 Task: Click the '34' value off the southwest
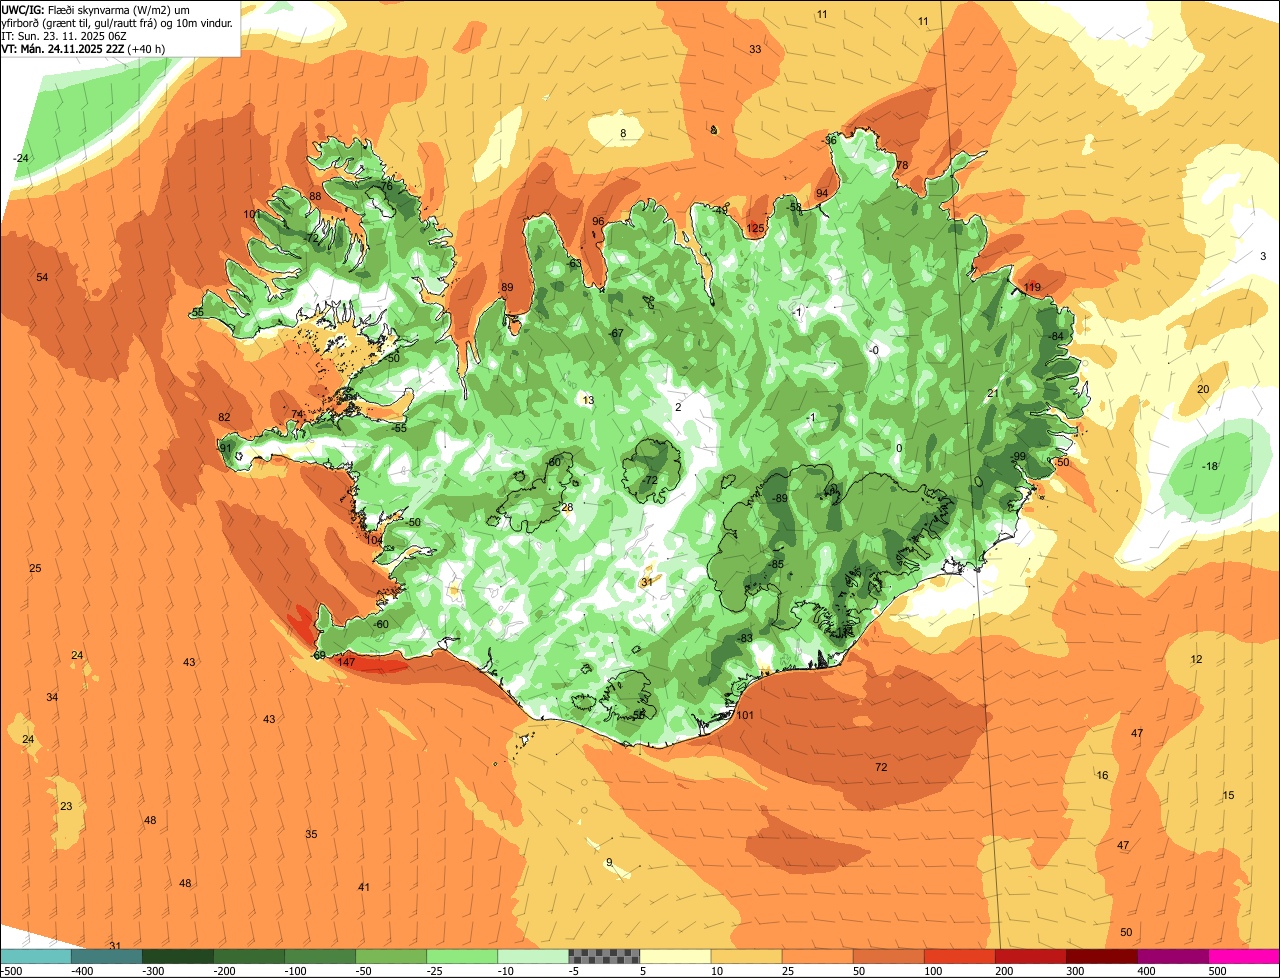52,697
